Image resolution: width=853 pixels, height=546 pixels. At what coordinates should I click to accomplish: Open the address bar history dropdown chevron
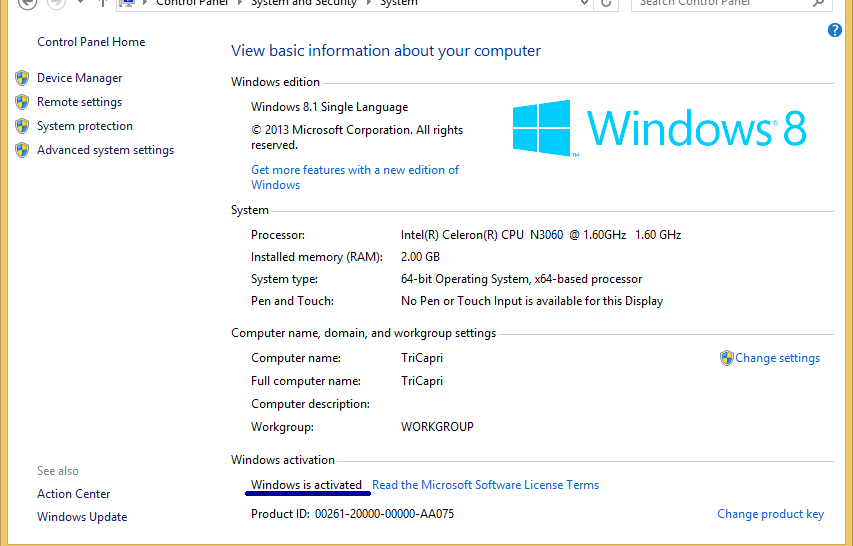click(x=584, y=3)
